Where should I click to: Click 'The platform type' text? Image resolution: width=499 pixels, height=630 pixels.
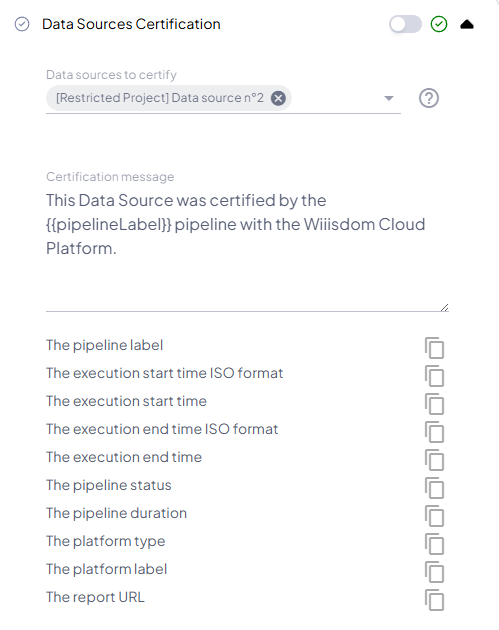(105, 541)
